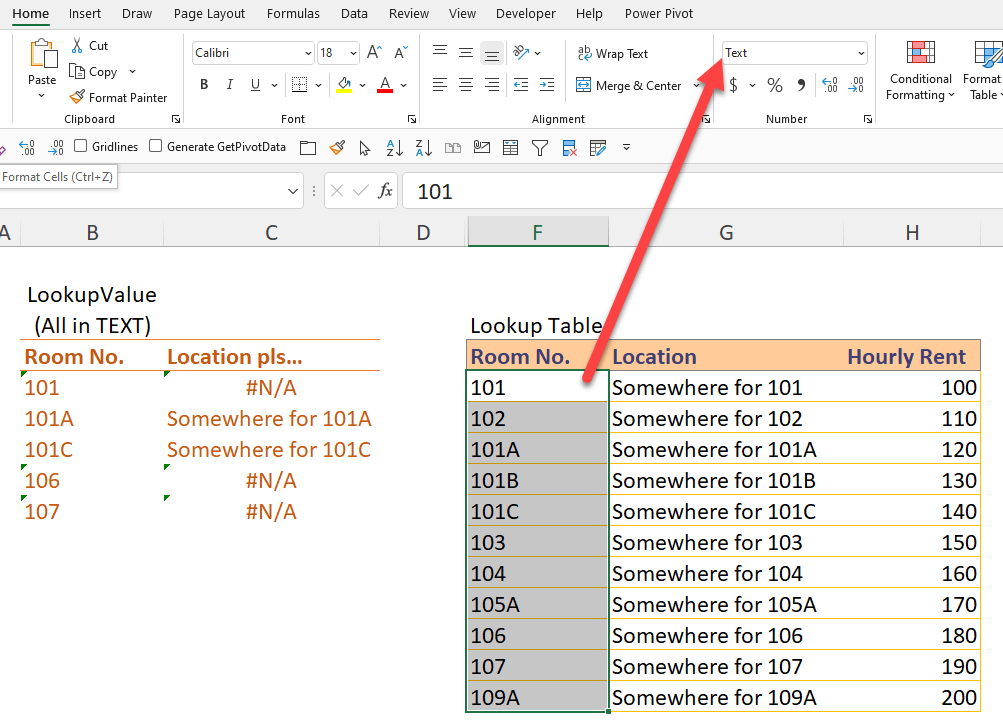The height and width of the screenshot is (721, 1003).
Task: Apply bold formatting from the Font group
Action: pos(203,84)
